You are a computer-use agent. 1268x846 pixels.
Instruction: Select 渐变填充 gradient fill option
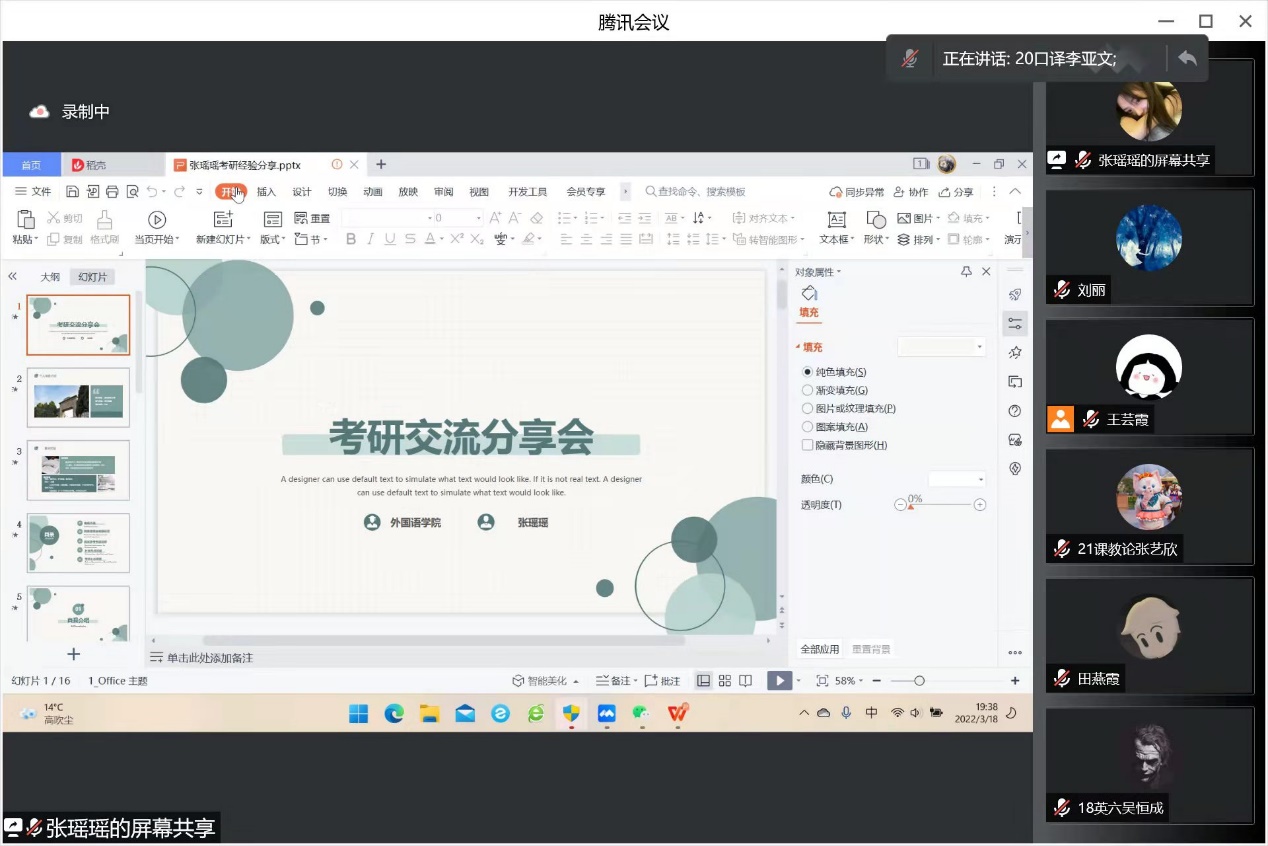tap(808, 390)
